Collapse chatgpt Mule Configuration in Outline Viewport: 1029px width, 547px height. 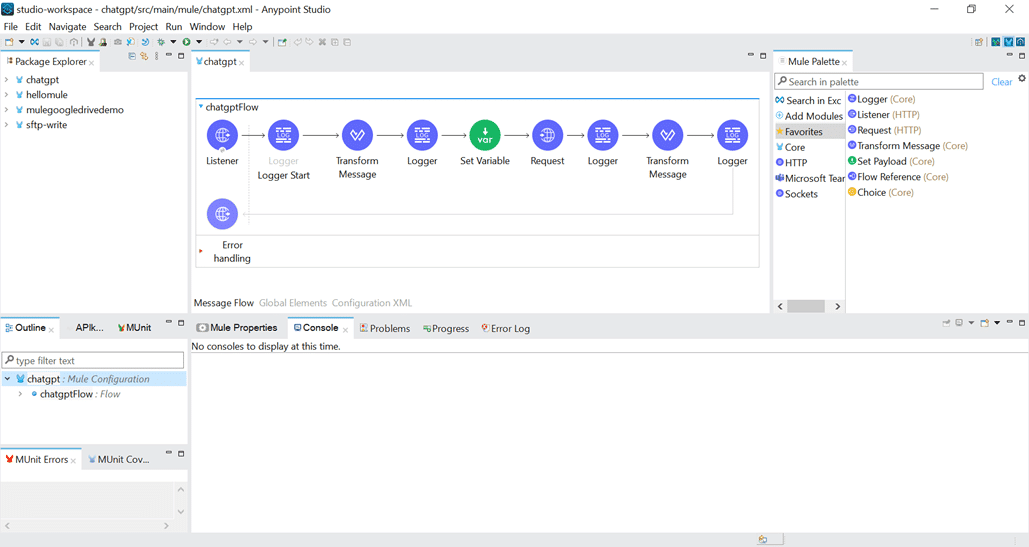click(x=7, y=379)
